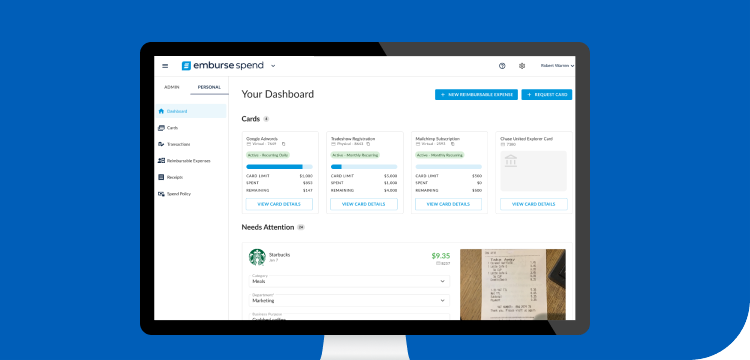Open the Category dropdown showing Meals
The width and height of the screenshot is (750, 360).
click(350, 281)
